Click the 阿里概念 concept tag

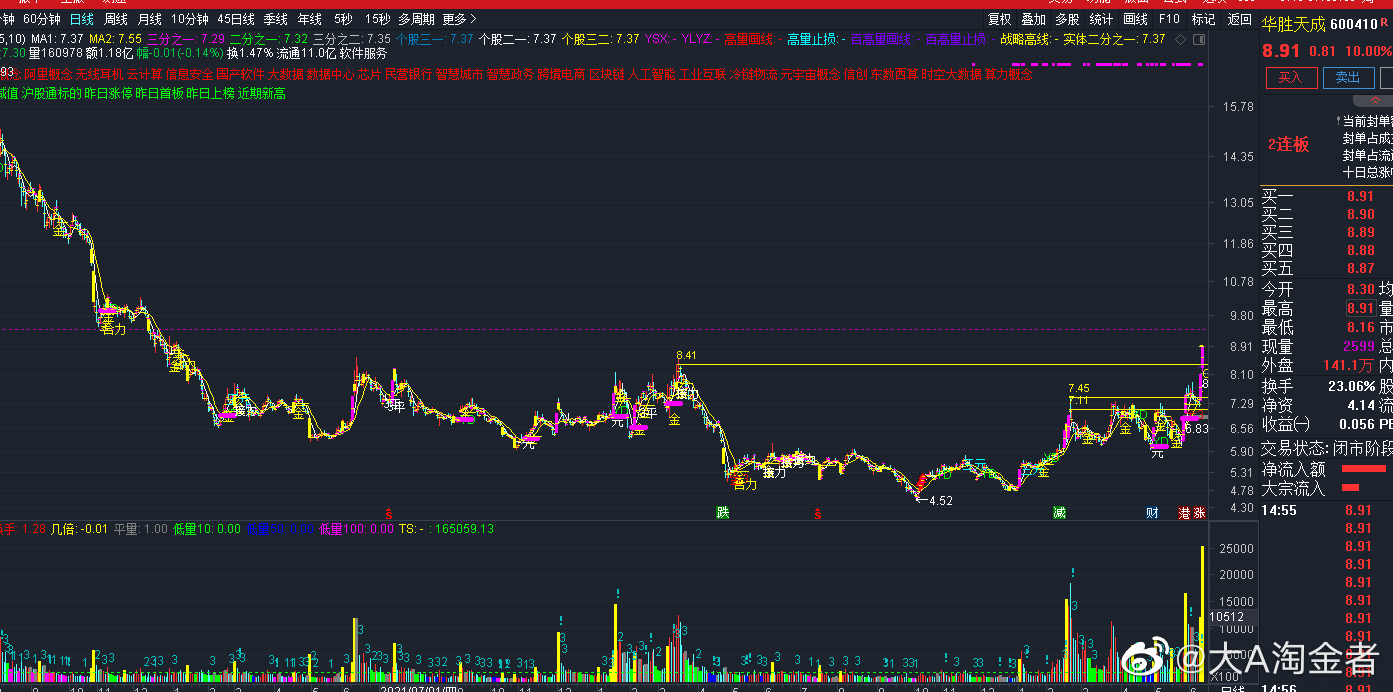coord(48,74)
